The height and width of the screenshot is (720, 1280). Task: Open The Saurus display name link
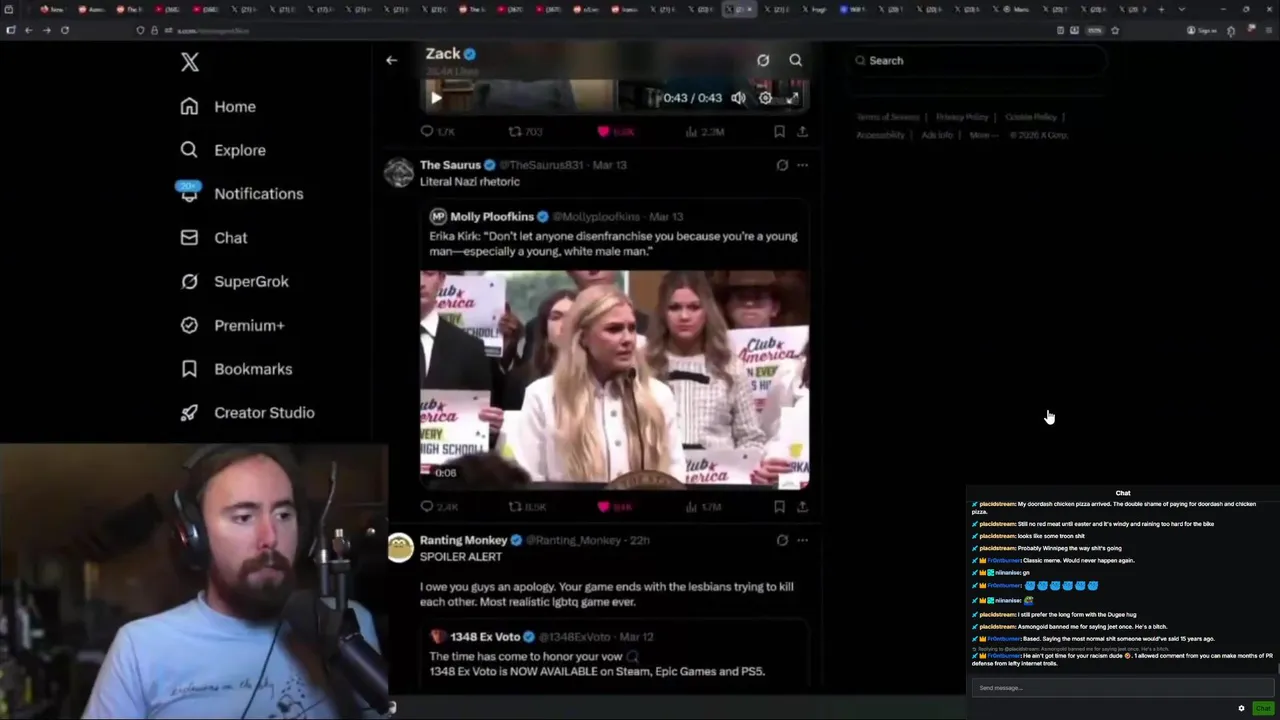click(450, 165)
